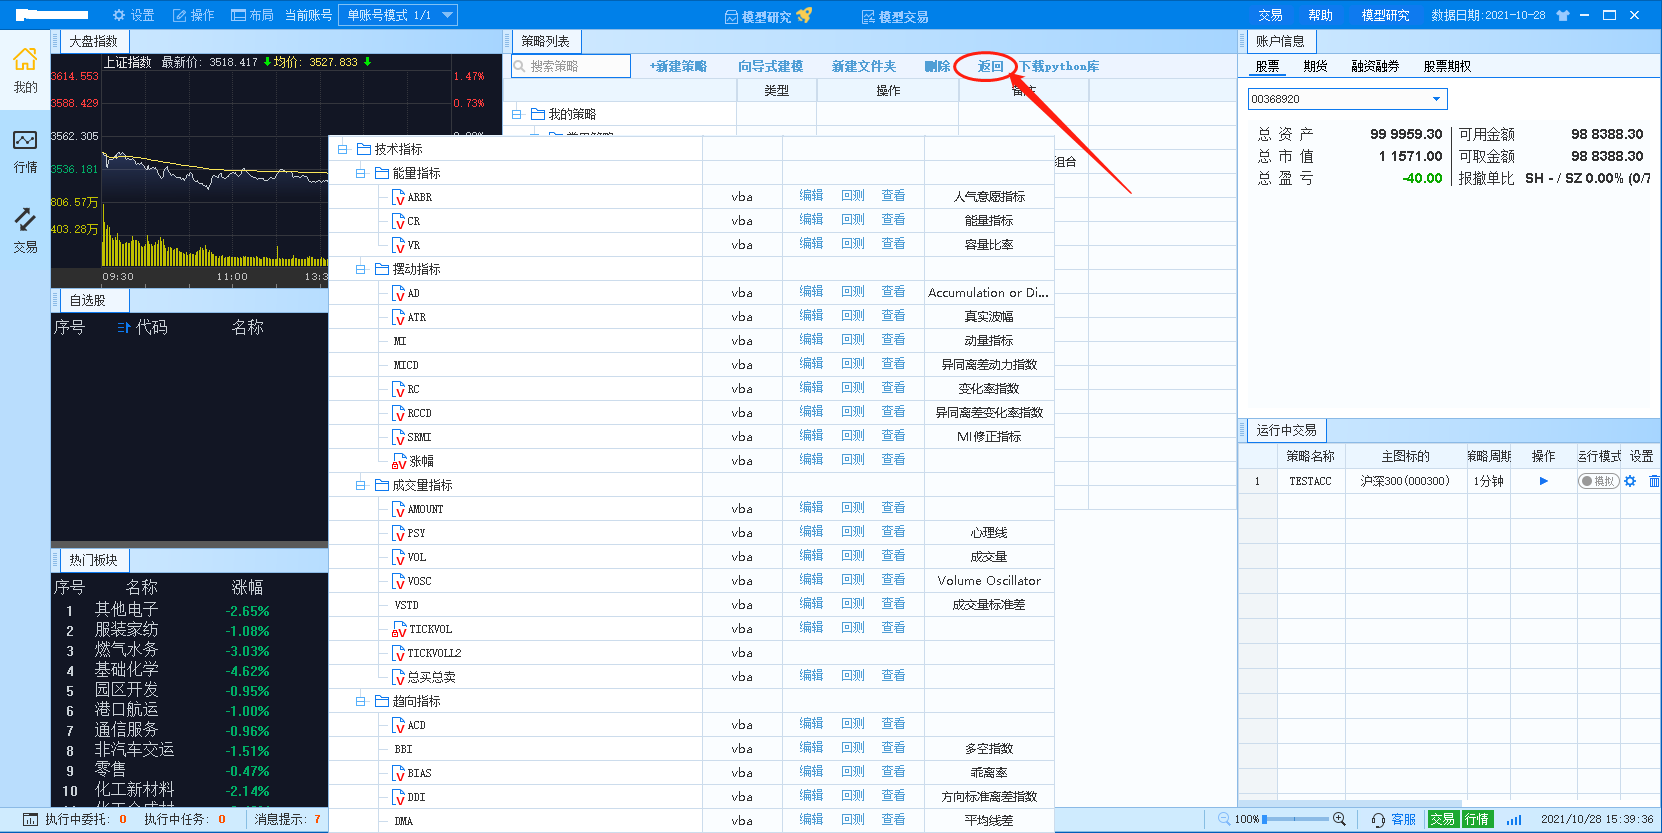Click the 消息提示 status entry
The height and width of the screenshot is (833, 1662).
coord(287,819)
